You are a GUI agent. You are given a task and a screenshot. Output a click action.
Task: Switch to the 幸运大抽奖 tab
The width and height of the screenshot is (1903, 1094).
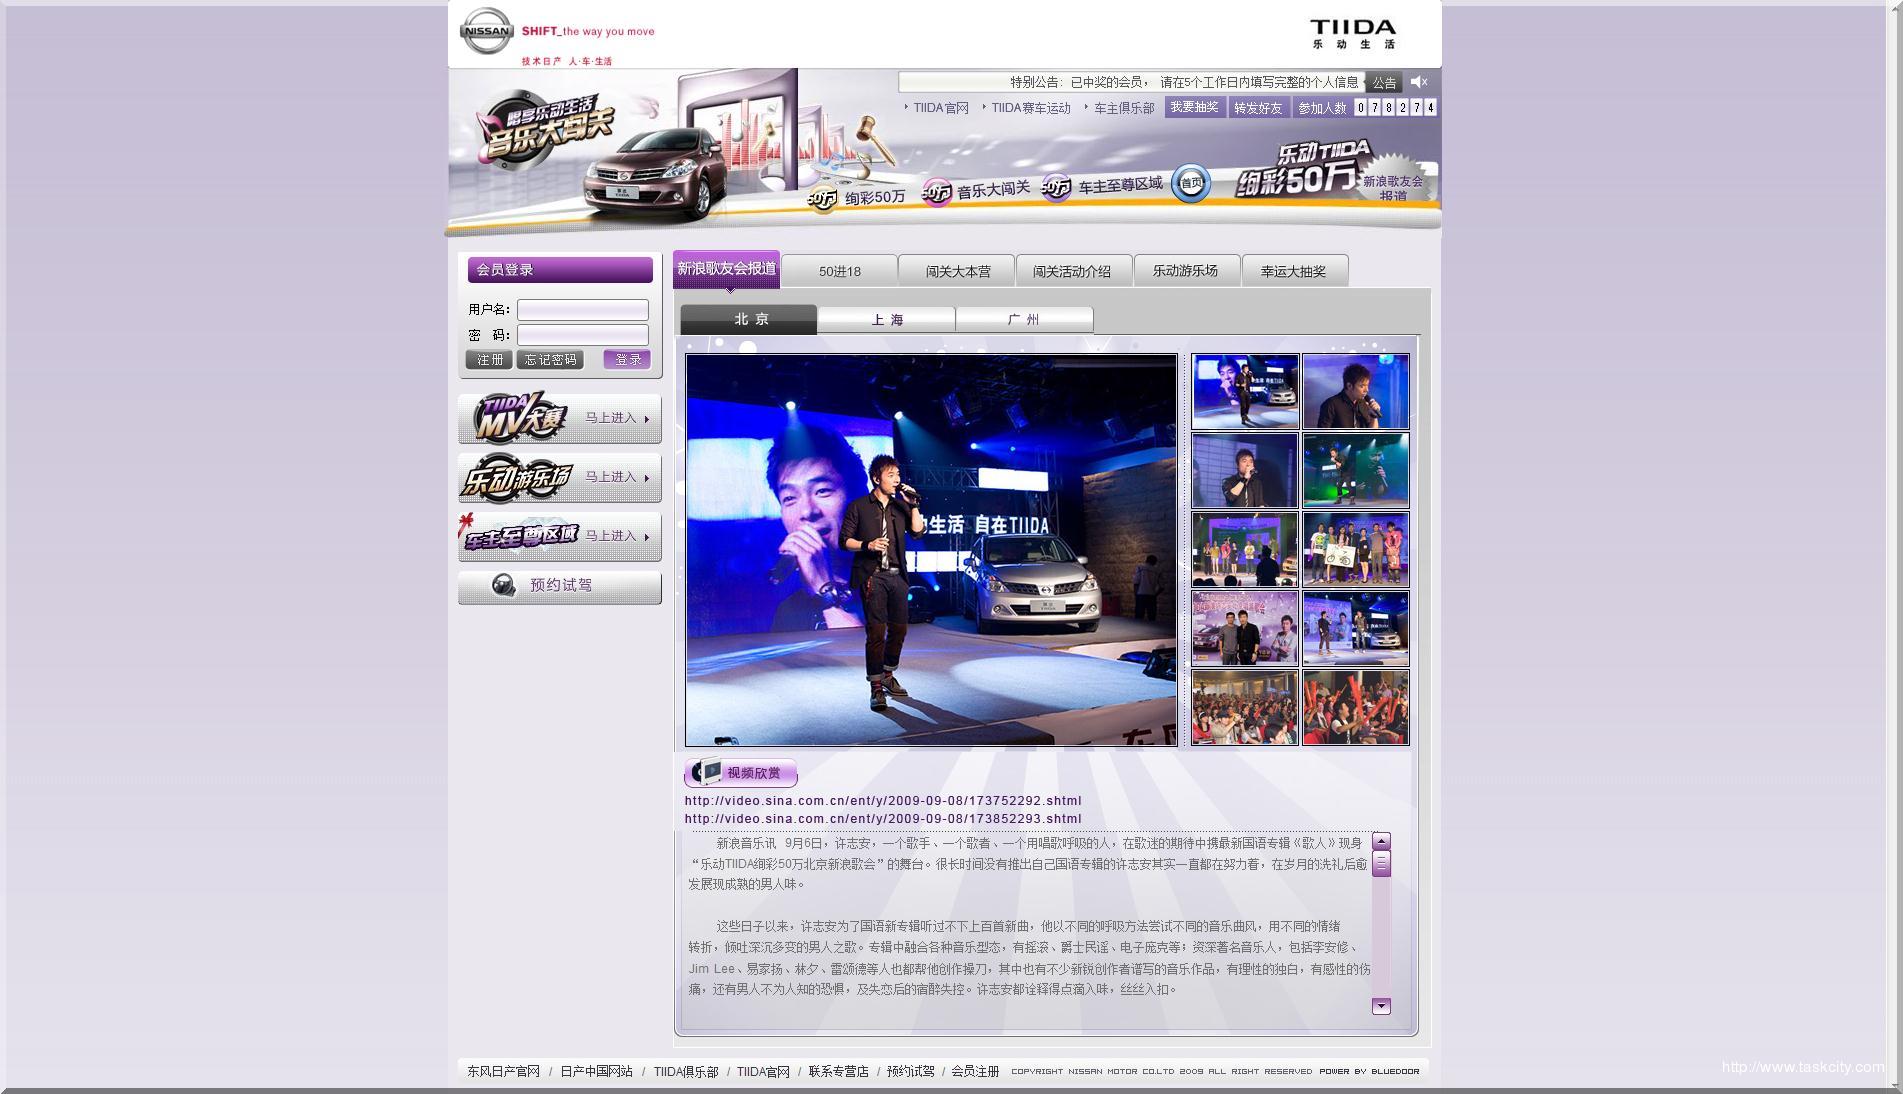[1294, 271]
